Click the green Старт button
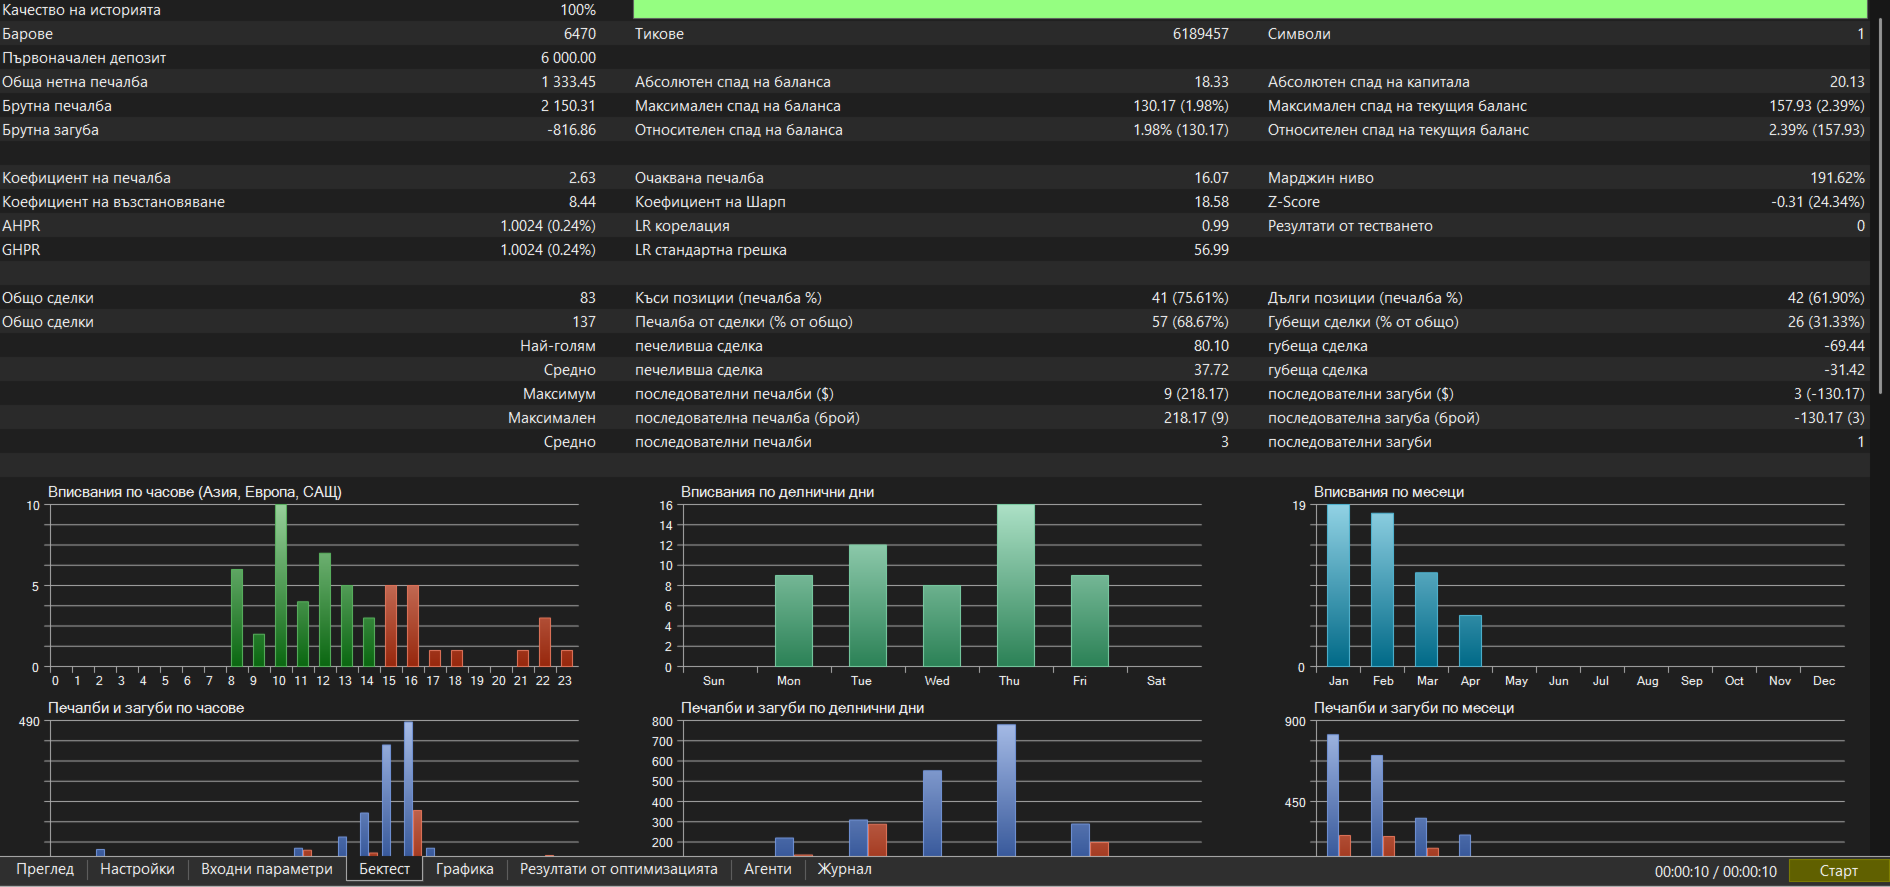Screen dimensions: 1890x887 click(x=1838, y=871)
